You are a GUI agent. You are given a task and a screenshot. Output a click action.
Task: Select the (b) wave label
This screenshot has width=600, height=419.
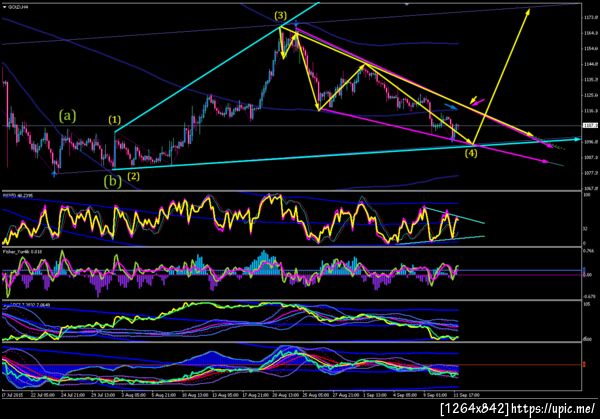point(113,181)
